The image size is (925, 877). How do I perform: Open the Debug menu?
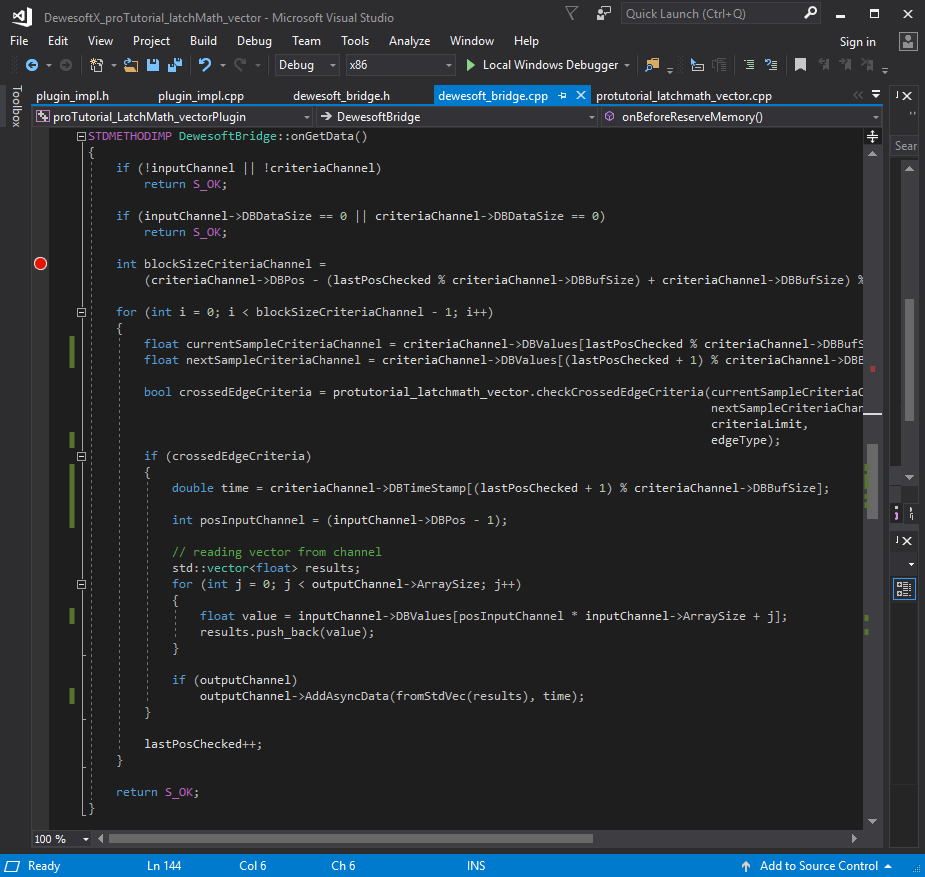coord(254,41)
